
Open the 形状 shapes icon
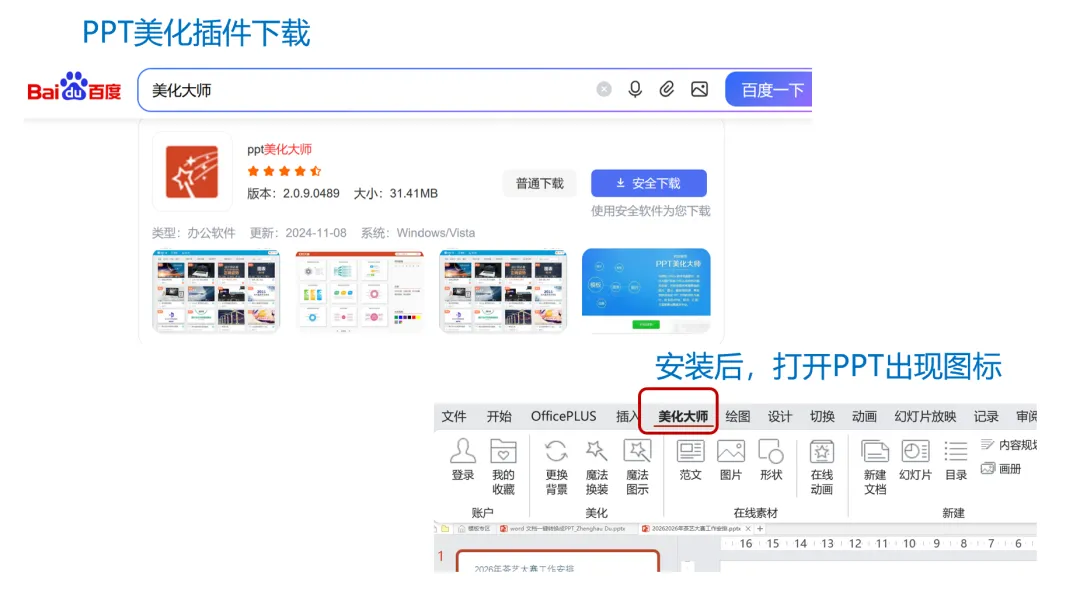[771, 452]
